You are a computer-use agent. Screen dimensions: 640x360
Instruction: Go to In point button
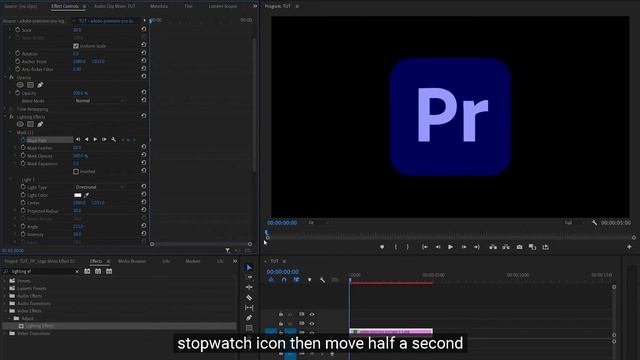(425, 247)
